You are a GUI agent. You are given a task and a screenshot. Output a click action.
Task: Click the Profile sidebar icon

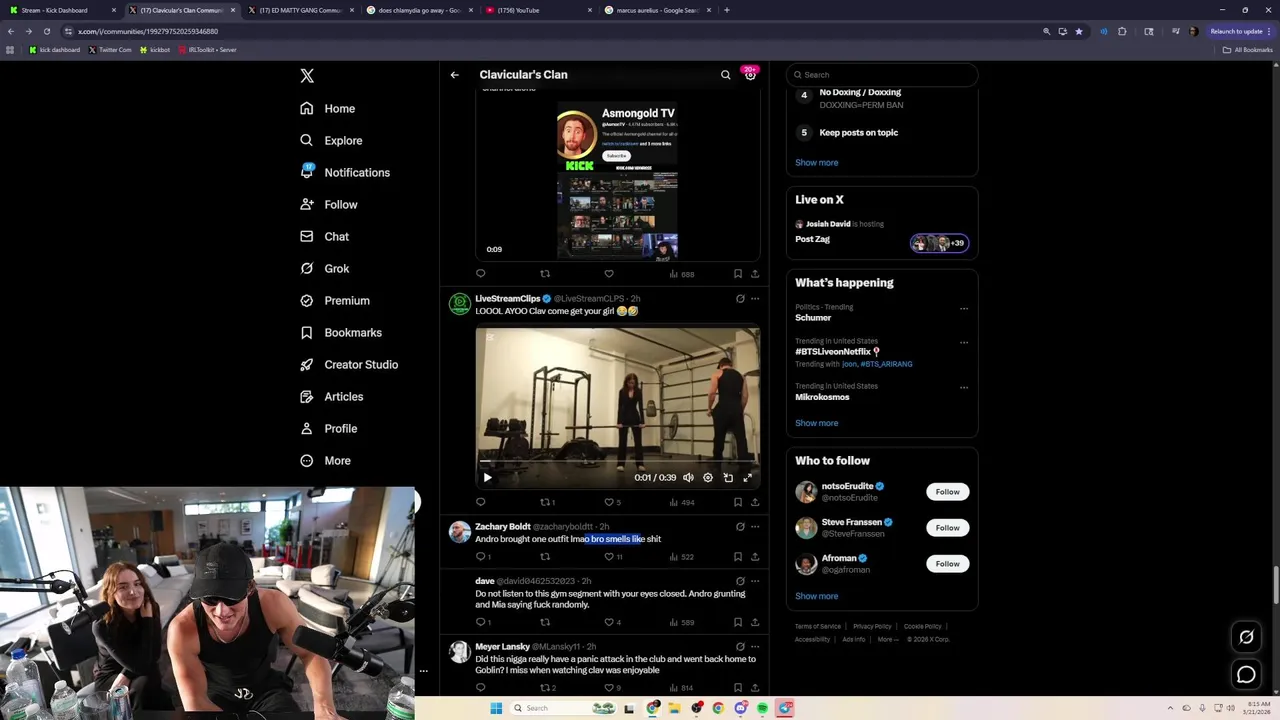click(x=306, y=429)
